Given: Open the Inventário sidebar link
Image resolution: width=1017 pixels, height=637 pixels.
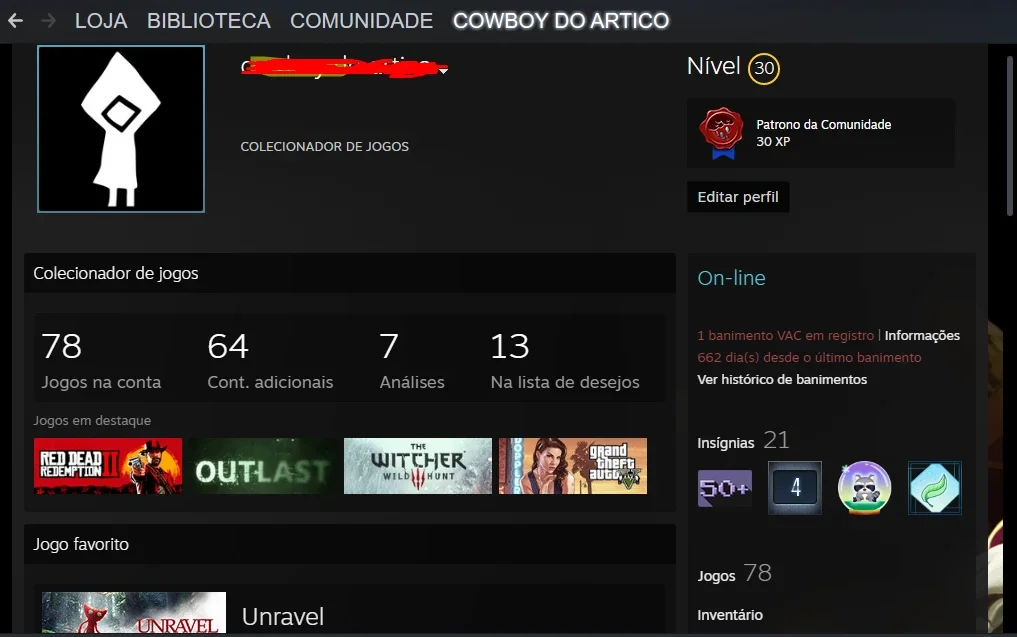Looking at the screenshot, I should pyautogui.click(x=730, y=615).
